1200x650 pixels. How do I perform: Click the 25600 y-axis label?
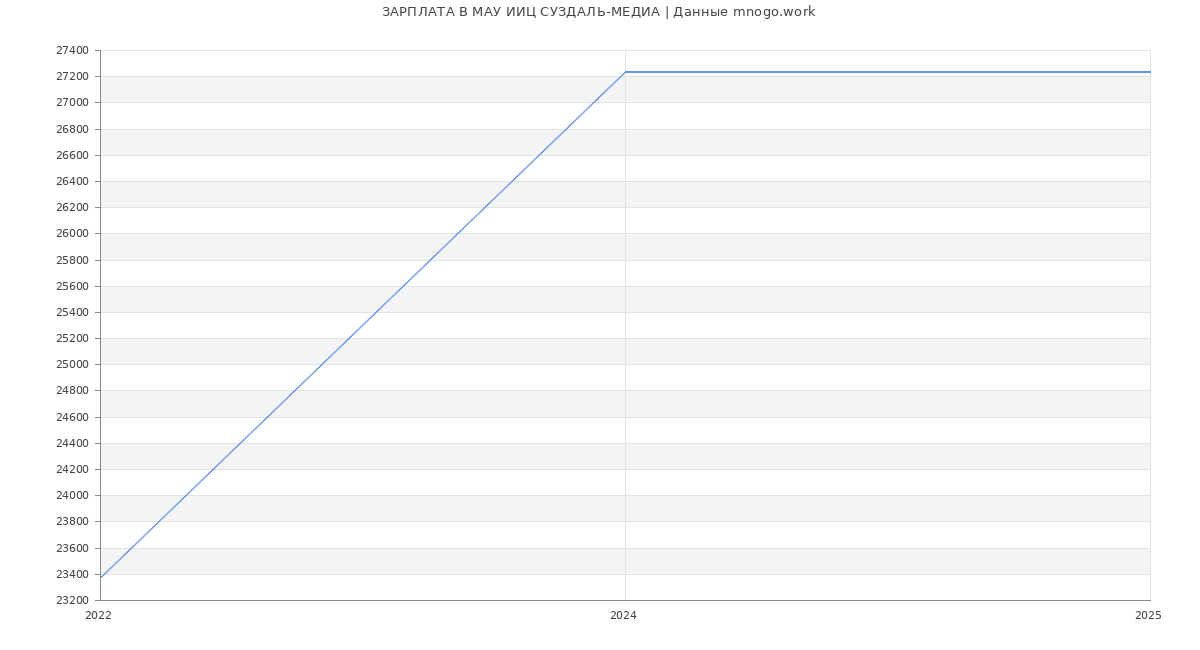click(x=72, y=286)
